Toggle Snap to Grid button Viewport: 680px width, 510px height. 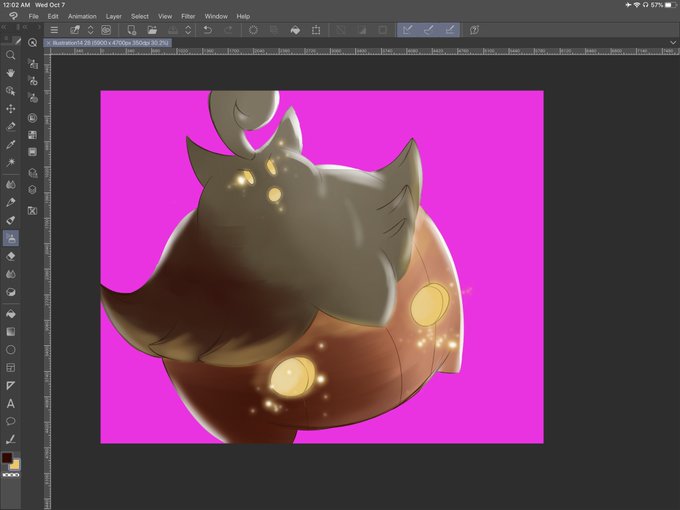[x=450, y=30]
